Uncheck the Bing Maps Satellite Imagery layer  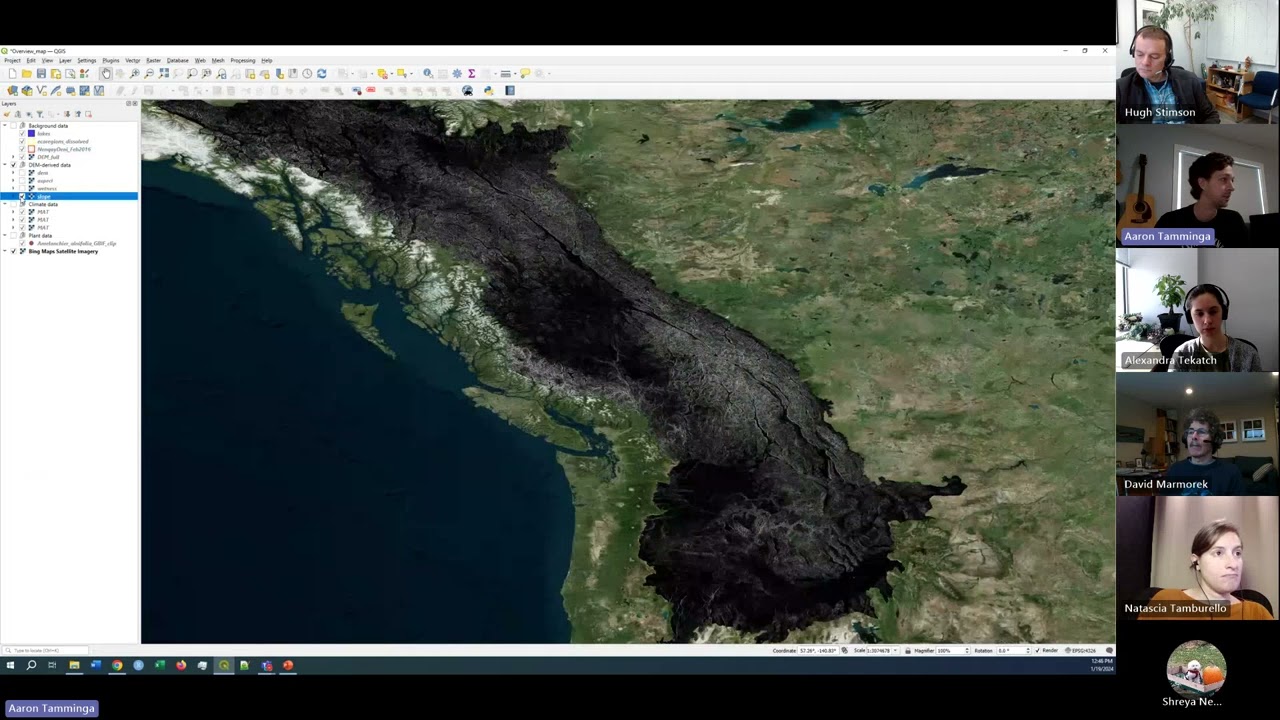[x=13, y=251]
